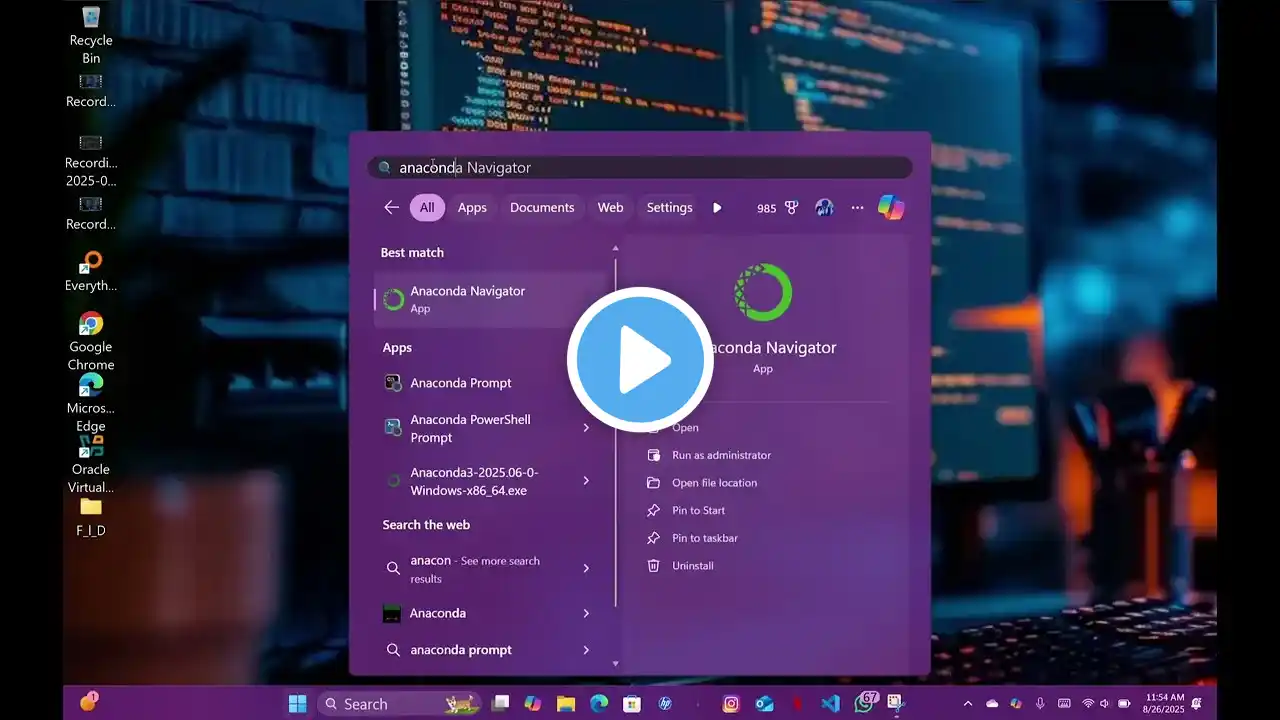Click the search results scroll-down arrow

(x=615, y=663)
